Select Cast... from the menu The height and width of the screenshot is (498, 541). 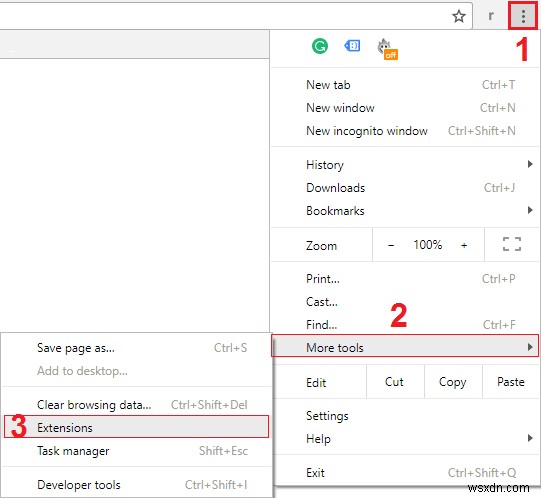click(405, 302)
